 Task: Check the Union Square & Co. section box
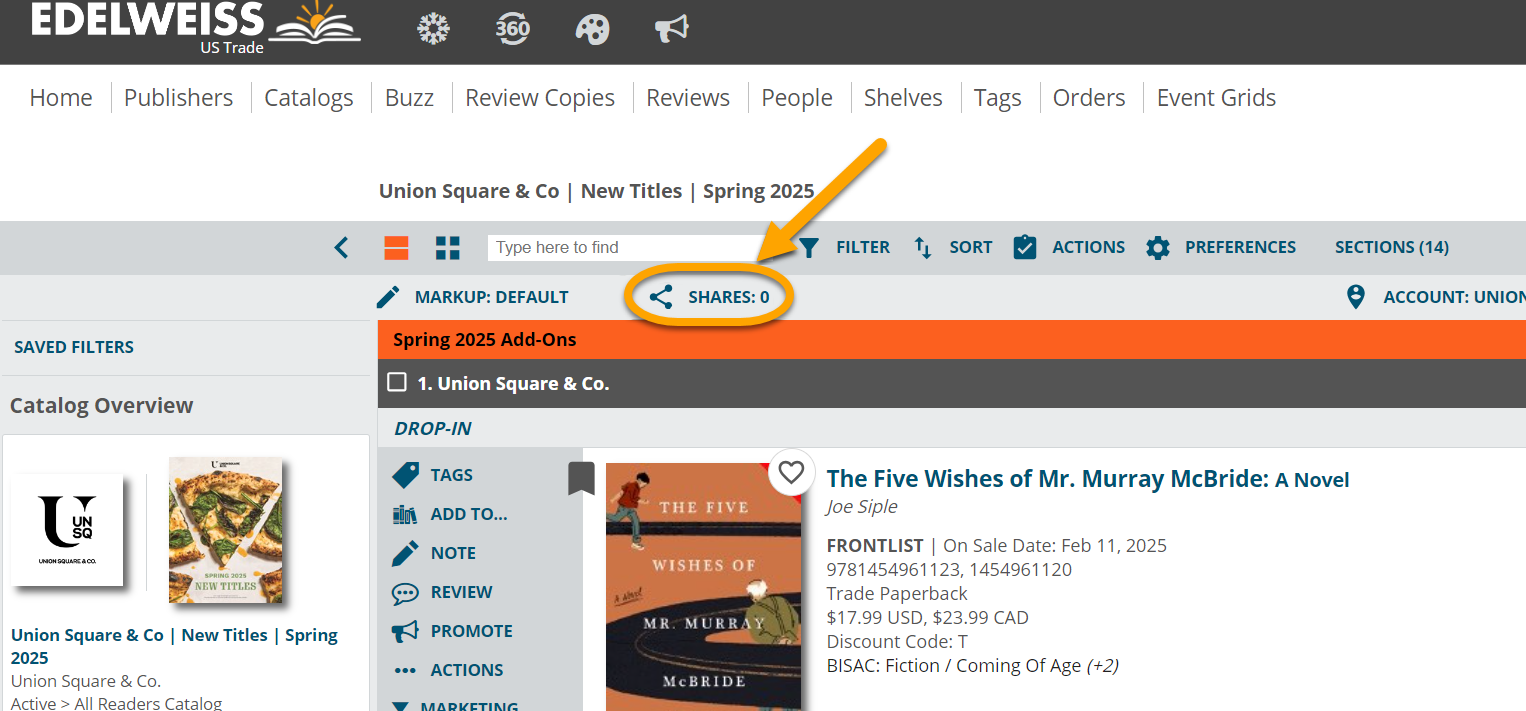click(397, 383)
